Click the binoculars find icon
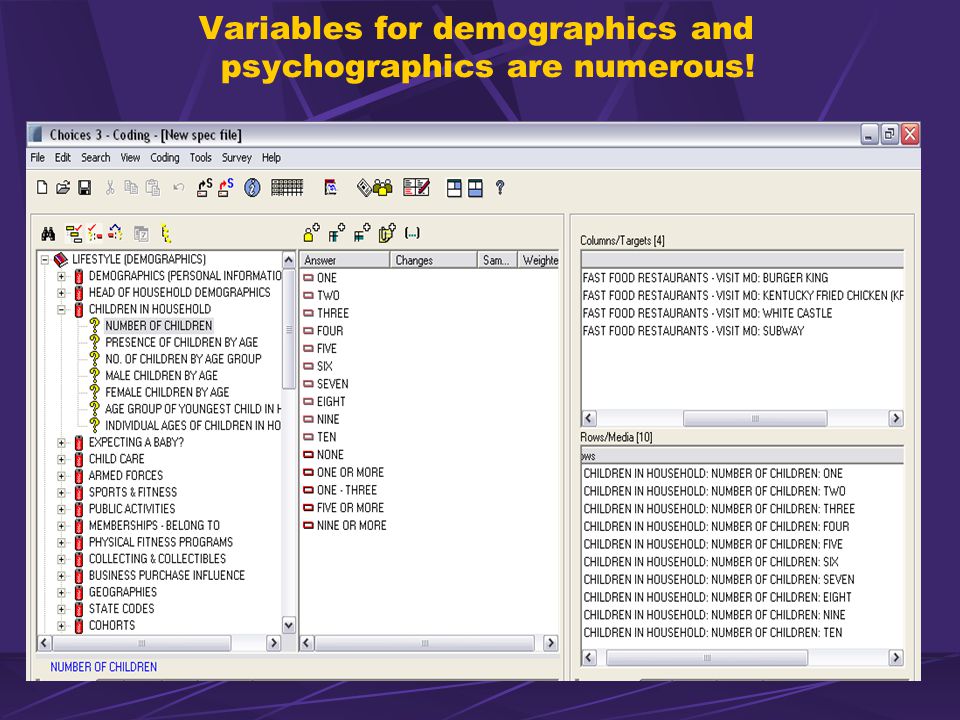 pos(48,234)
